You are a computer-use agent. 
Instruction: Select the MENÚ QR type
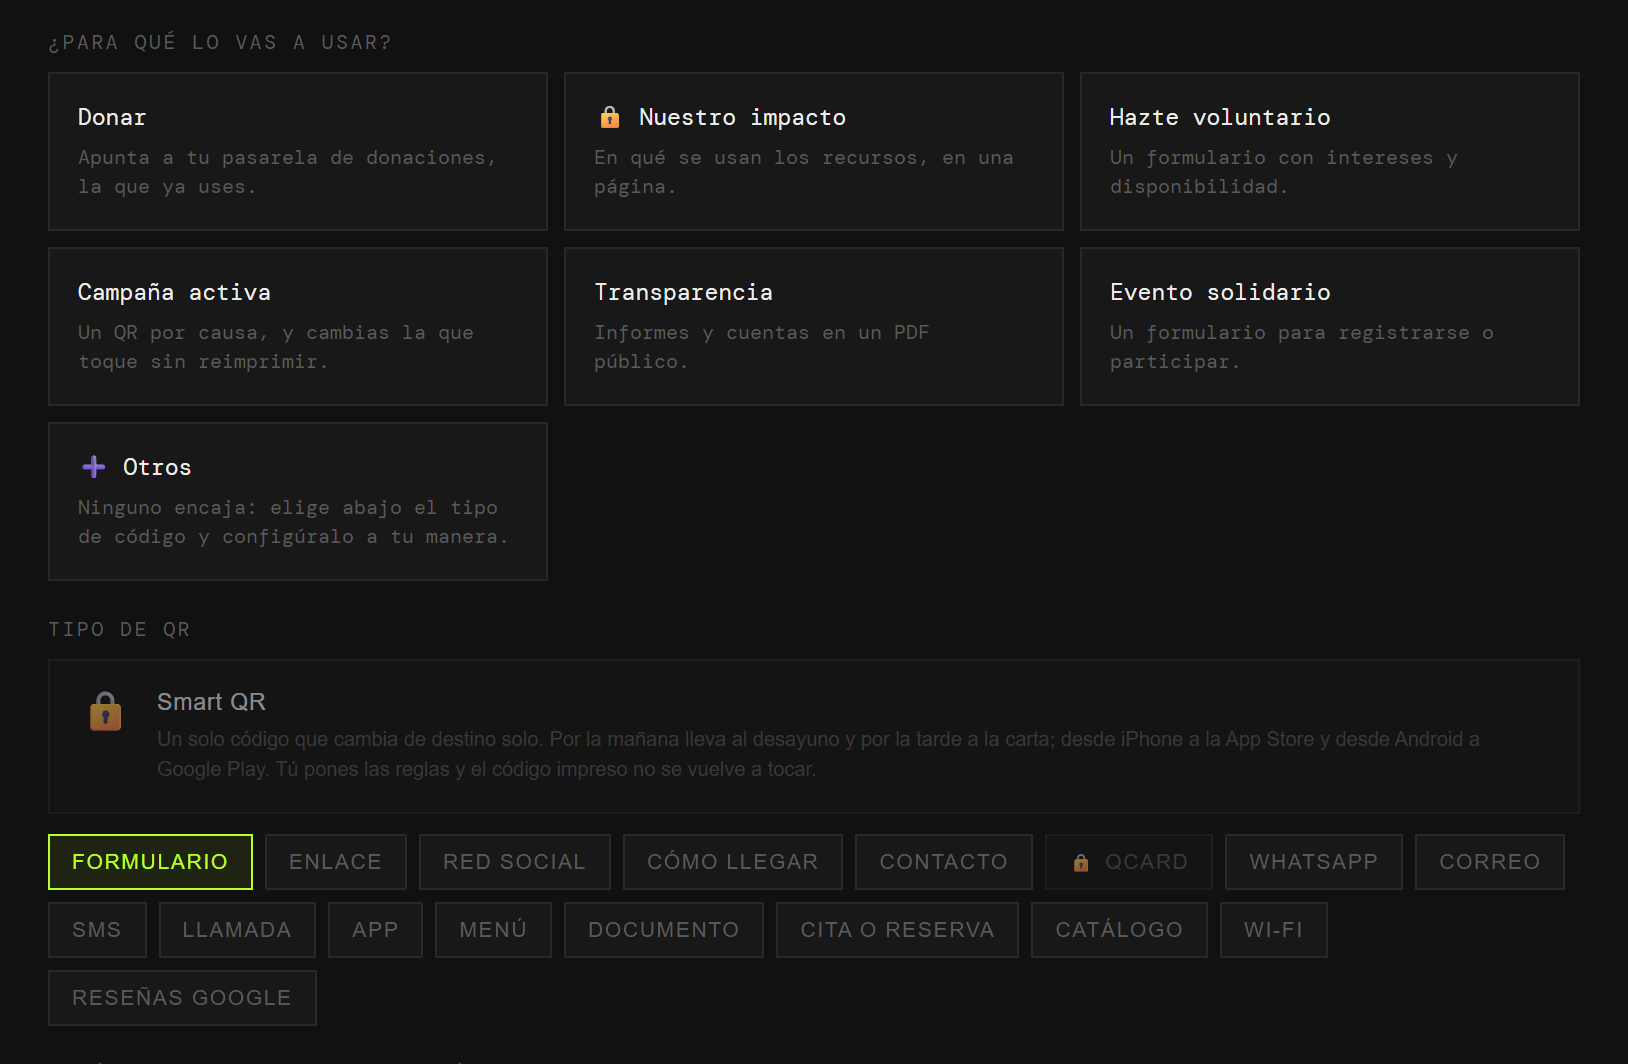pos(493,930)
